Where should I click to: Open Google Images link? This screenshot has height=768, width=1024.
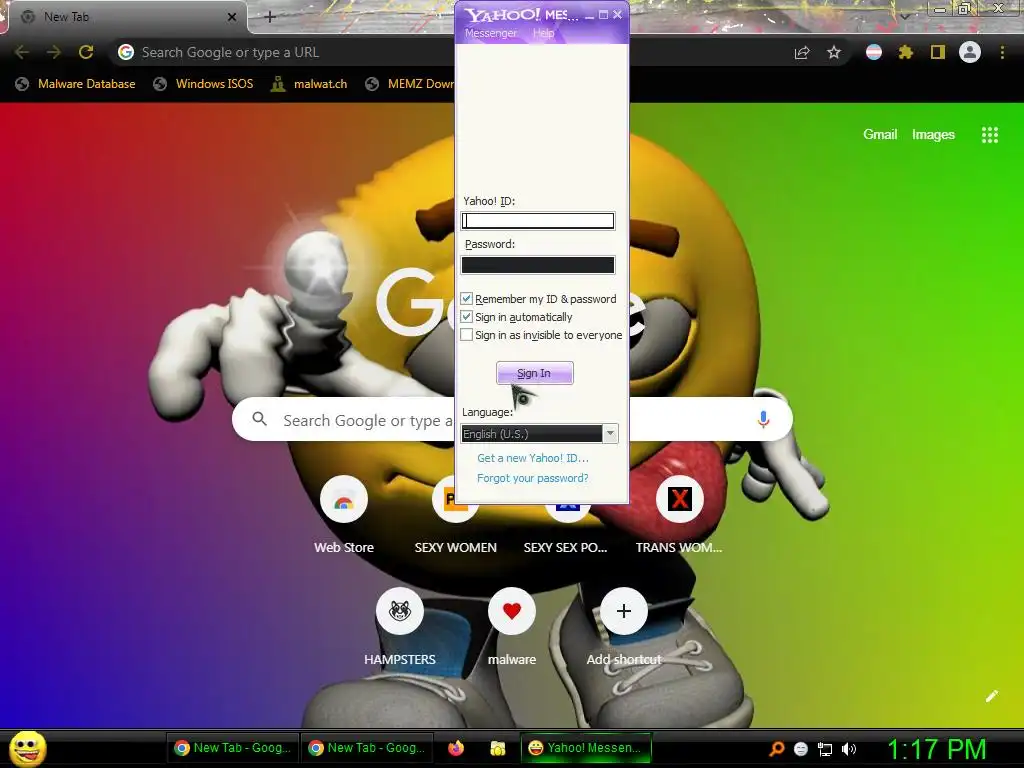tap(933, 135)
